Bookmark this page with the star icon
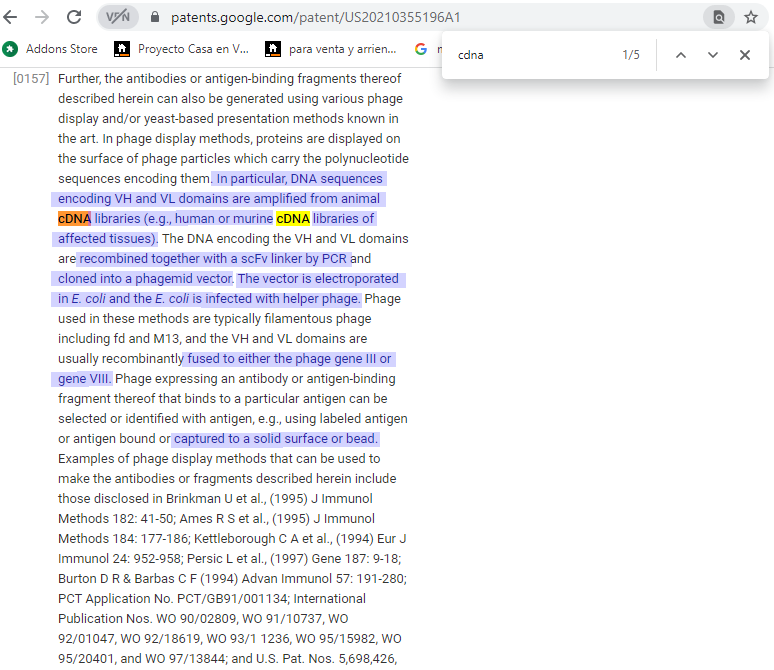This screenshot has height=670, width=774. [751, 17]
